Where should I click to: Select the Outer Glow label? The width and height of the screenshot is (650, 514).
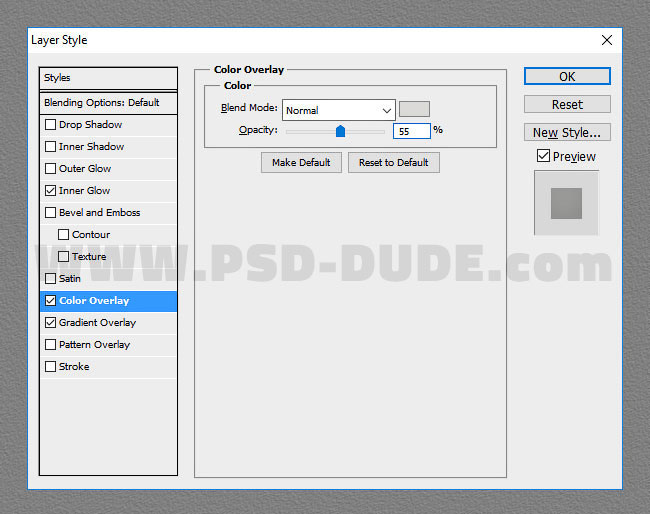click(85, 169)
